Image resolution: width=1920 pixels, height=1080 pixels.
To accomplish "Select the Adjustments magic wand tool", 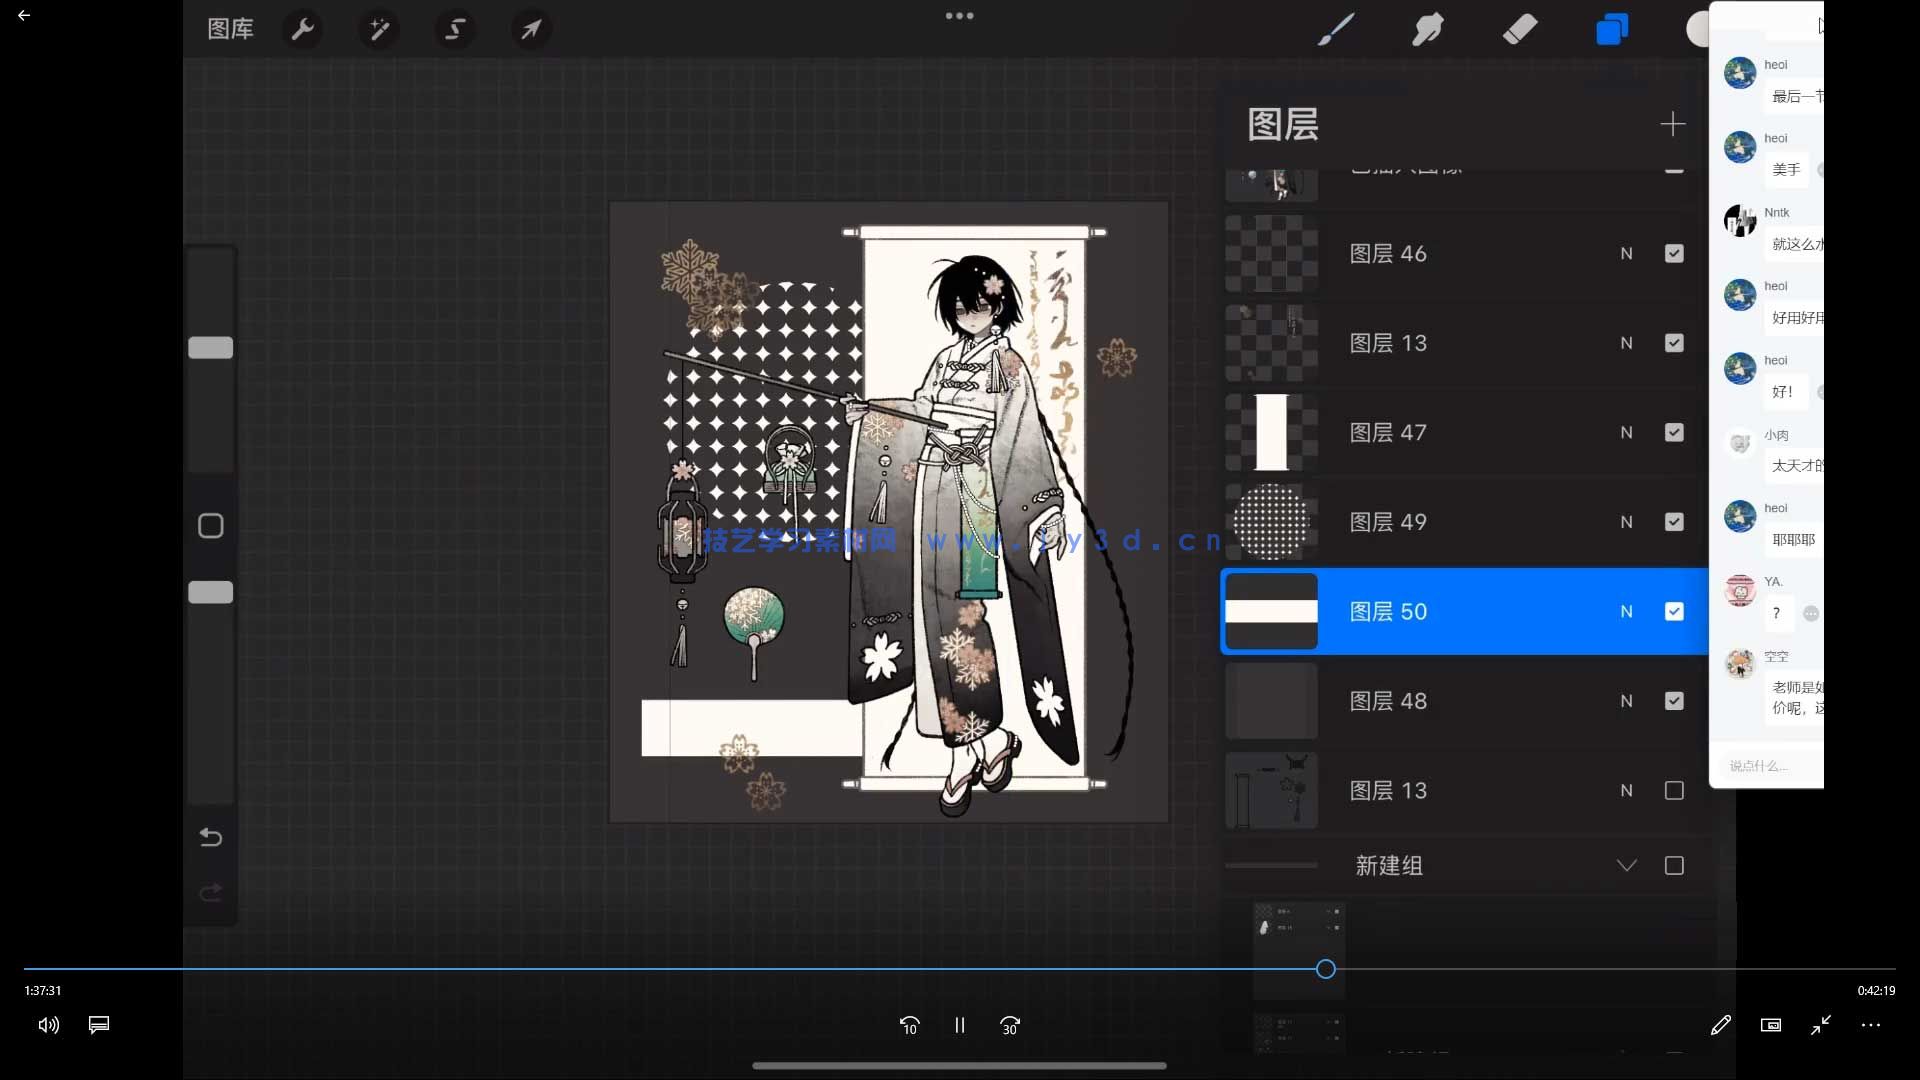I will coord(379,29).
